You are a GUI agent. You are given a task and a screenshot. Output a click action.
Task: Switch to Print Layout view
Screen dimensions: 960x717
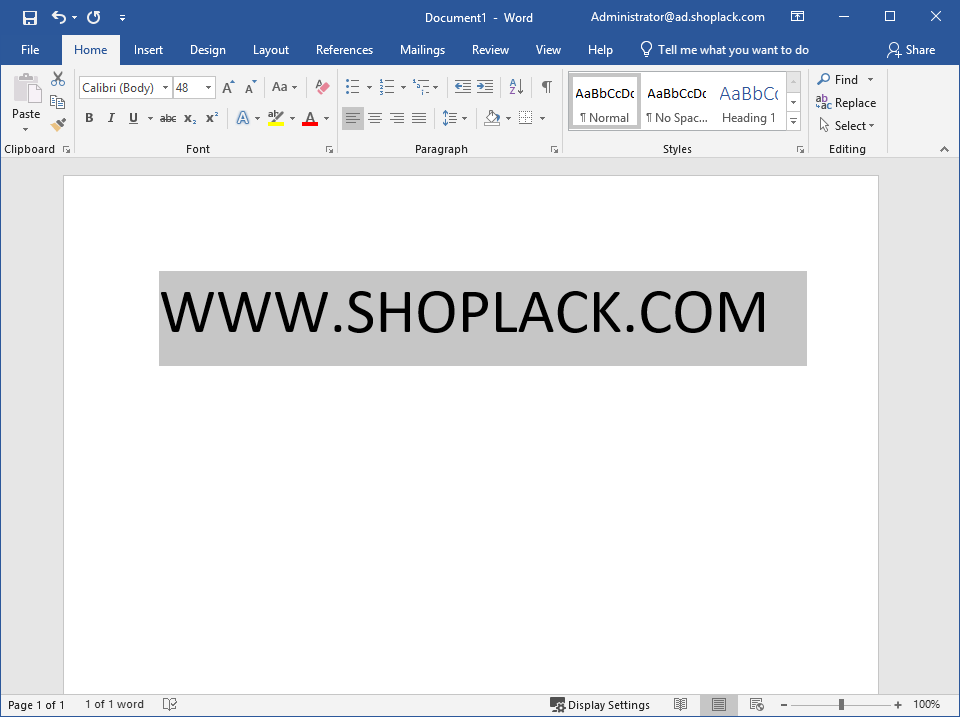(719, 704)
